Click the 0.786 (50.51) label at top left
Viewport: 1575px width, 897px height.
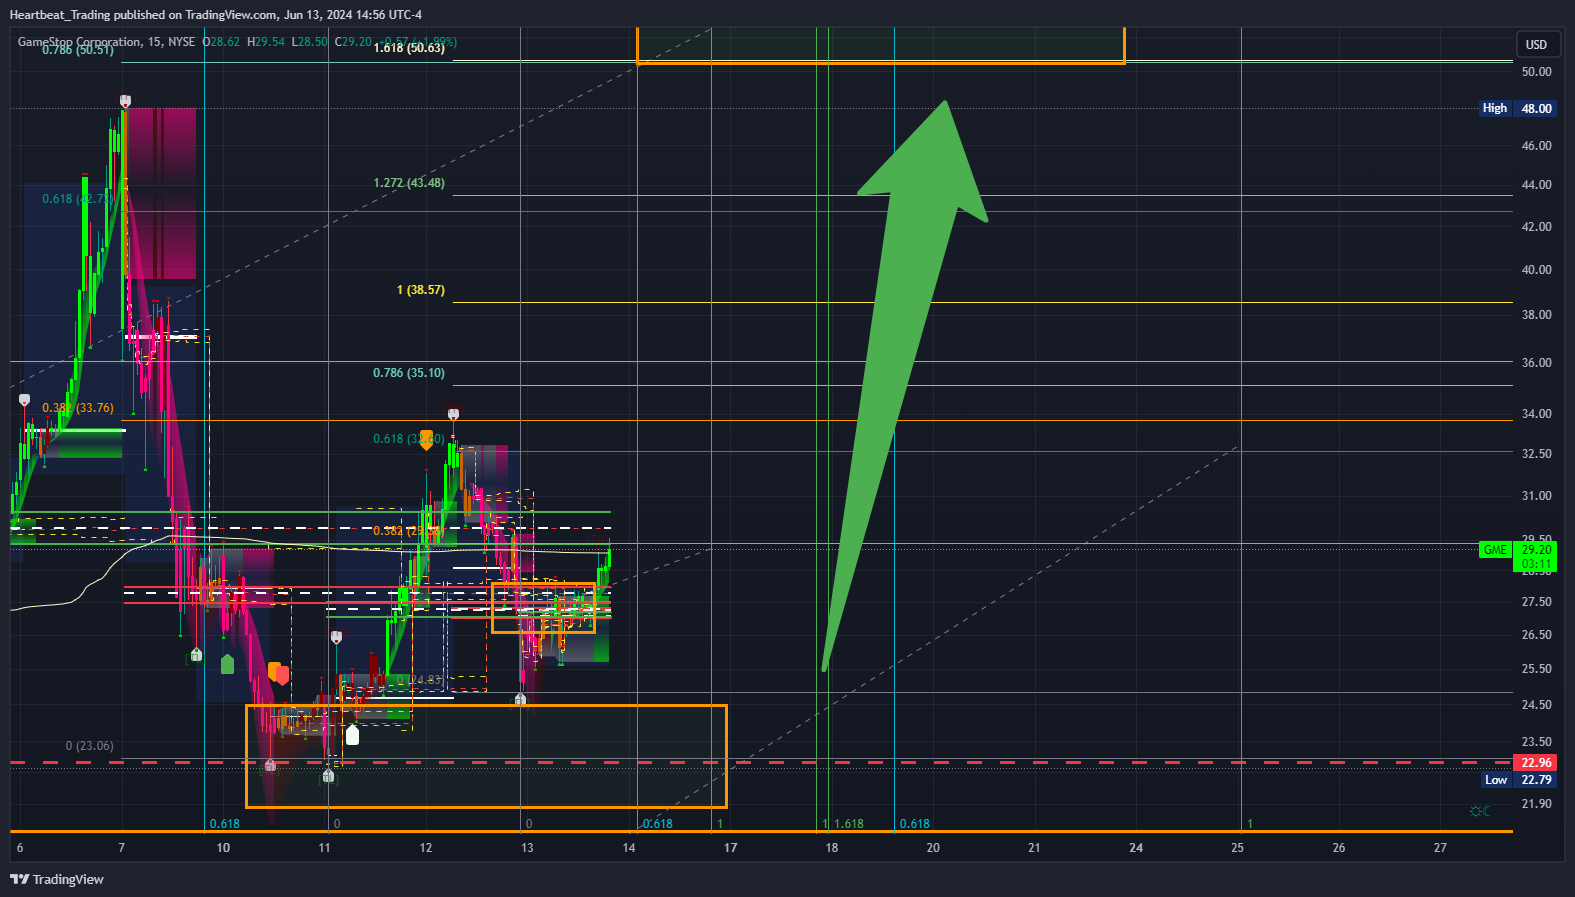tap(78, 50)
